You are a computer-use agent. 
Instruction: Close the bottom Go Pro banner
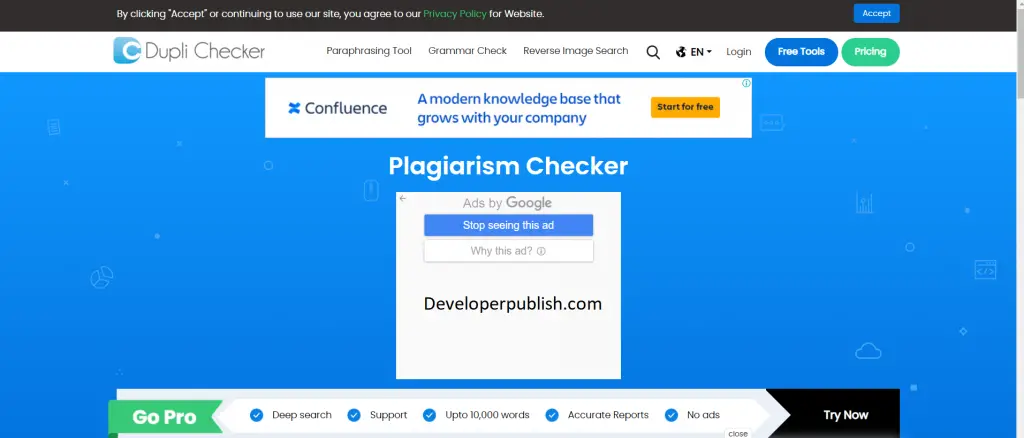(x=738, y=433)
